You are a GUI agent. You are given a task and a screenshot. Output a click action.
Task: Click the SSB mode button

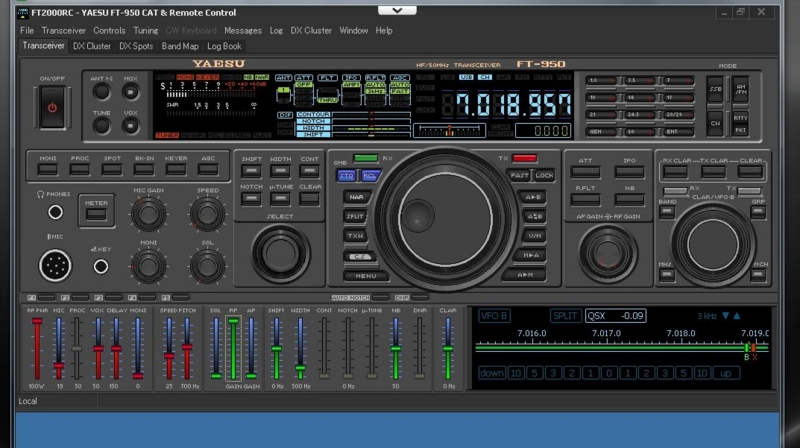(715, 89)
